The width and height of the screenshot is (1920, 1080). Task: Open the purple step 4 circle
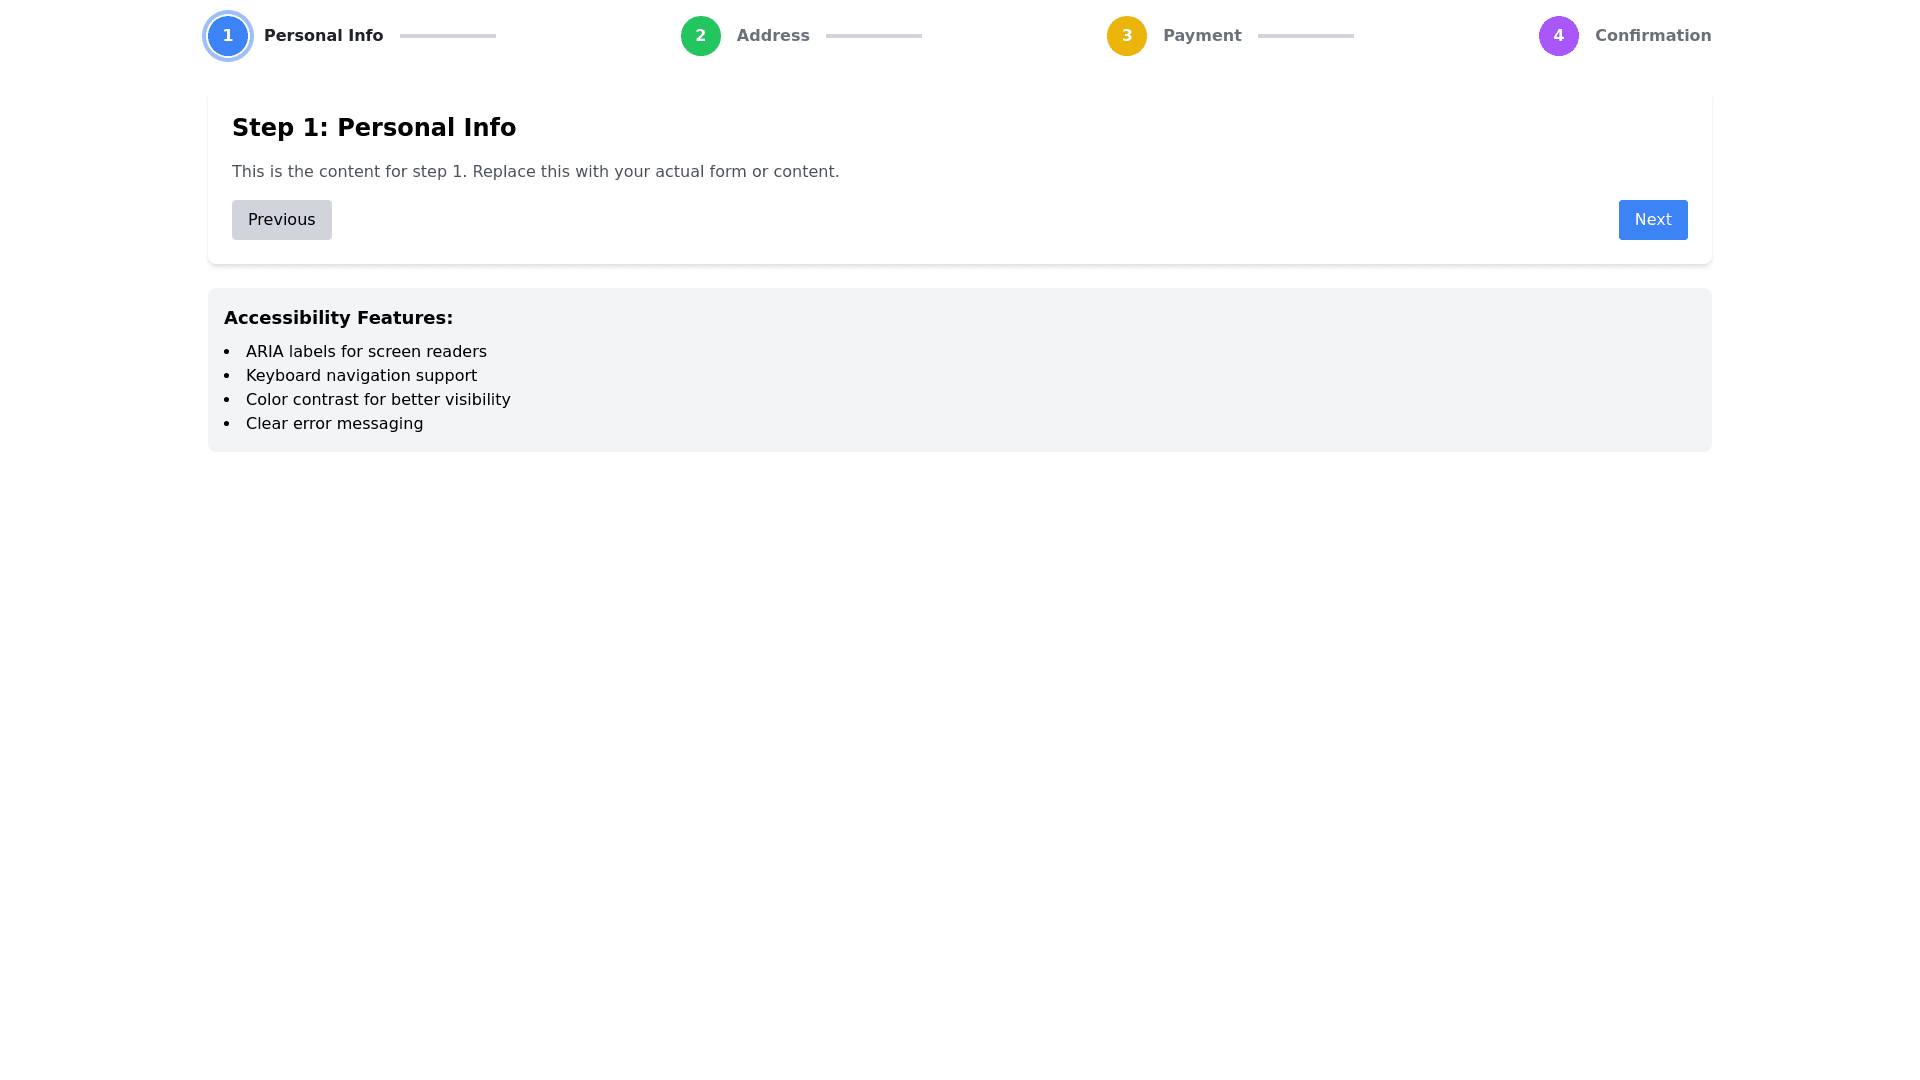point(1558,36)
